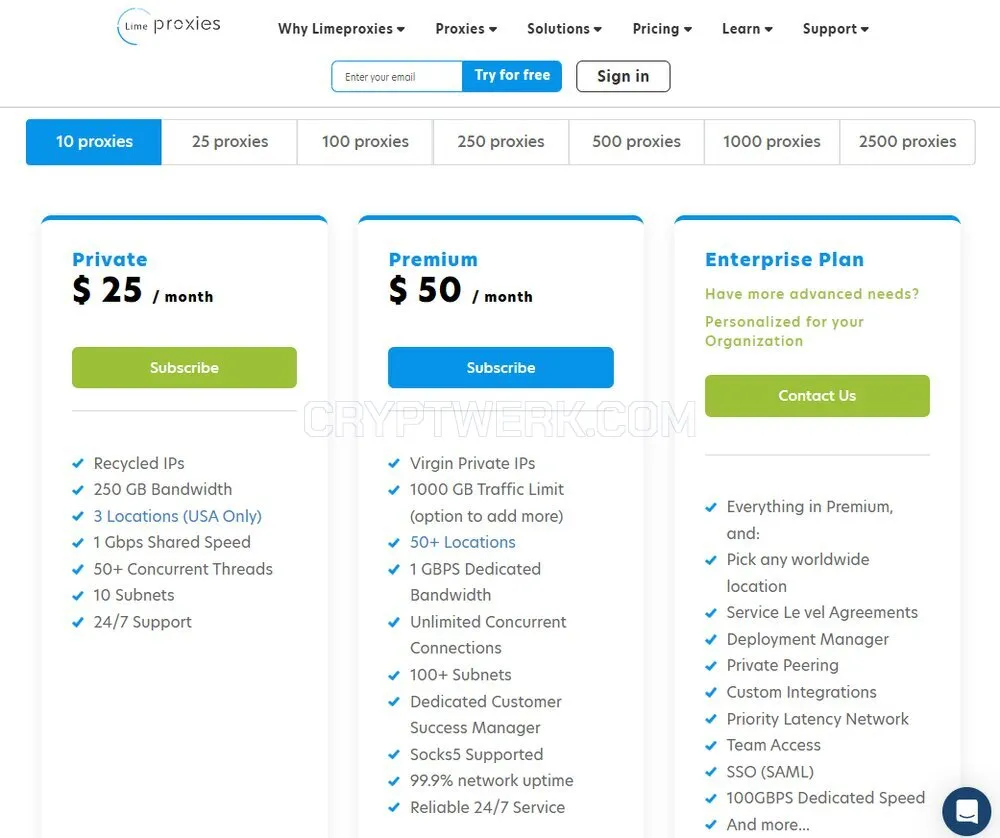Open the chat widget icon

pyautogui.click(x=967, y=811)
